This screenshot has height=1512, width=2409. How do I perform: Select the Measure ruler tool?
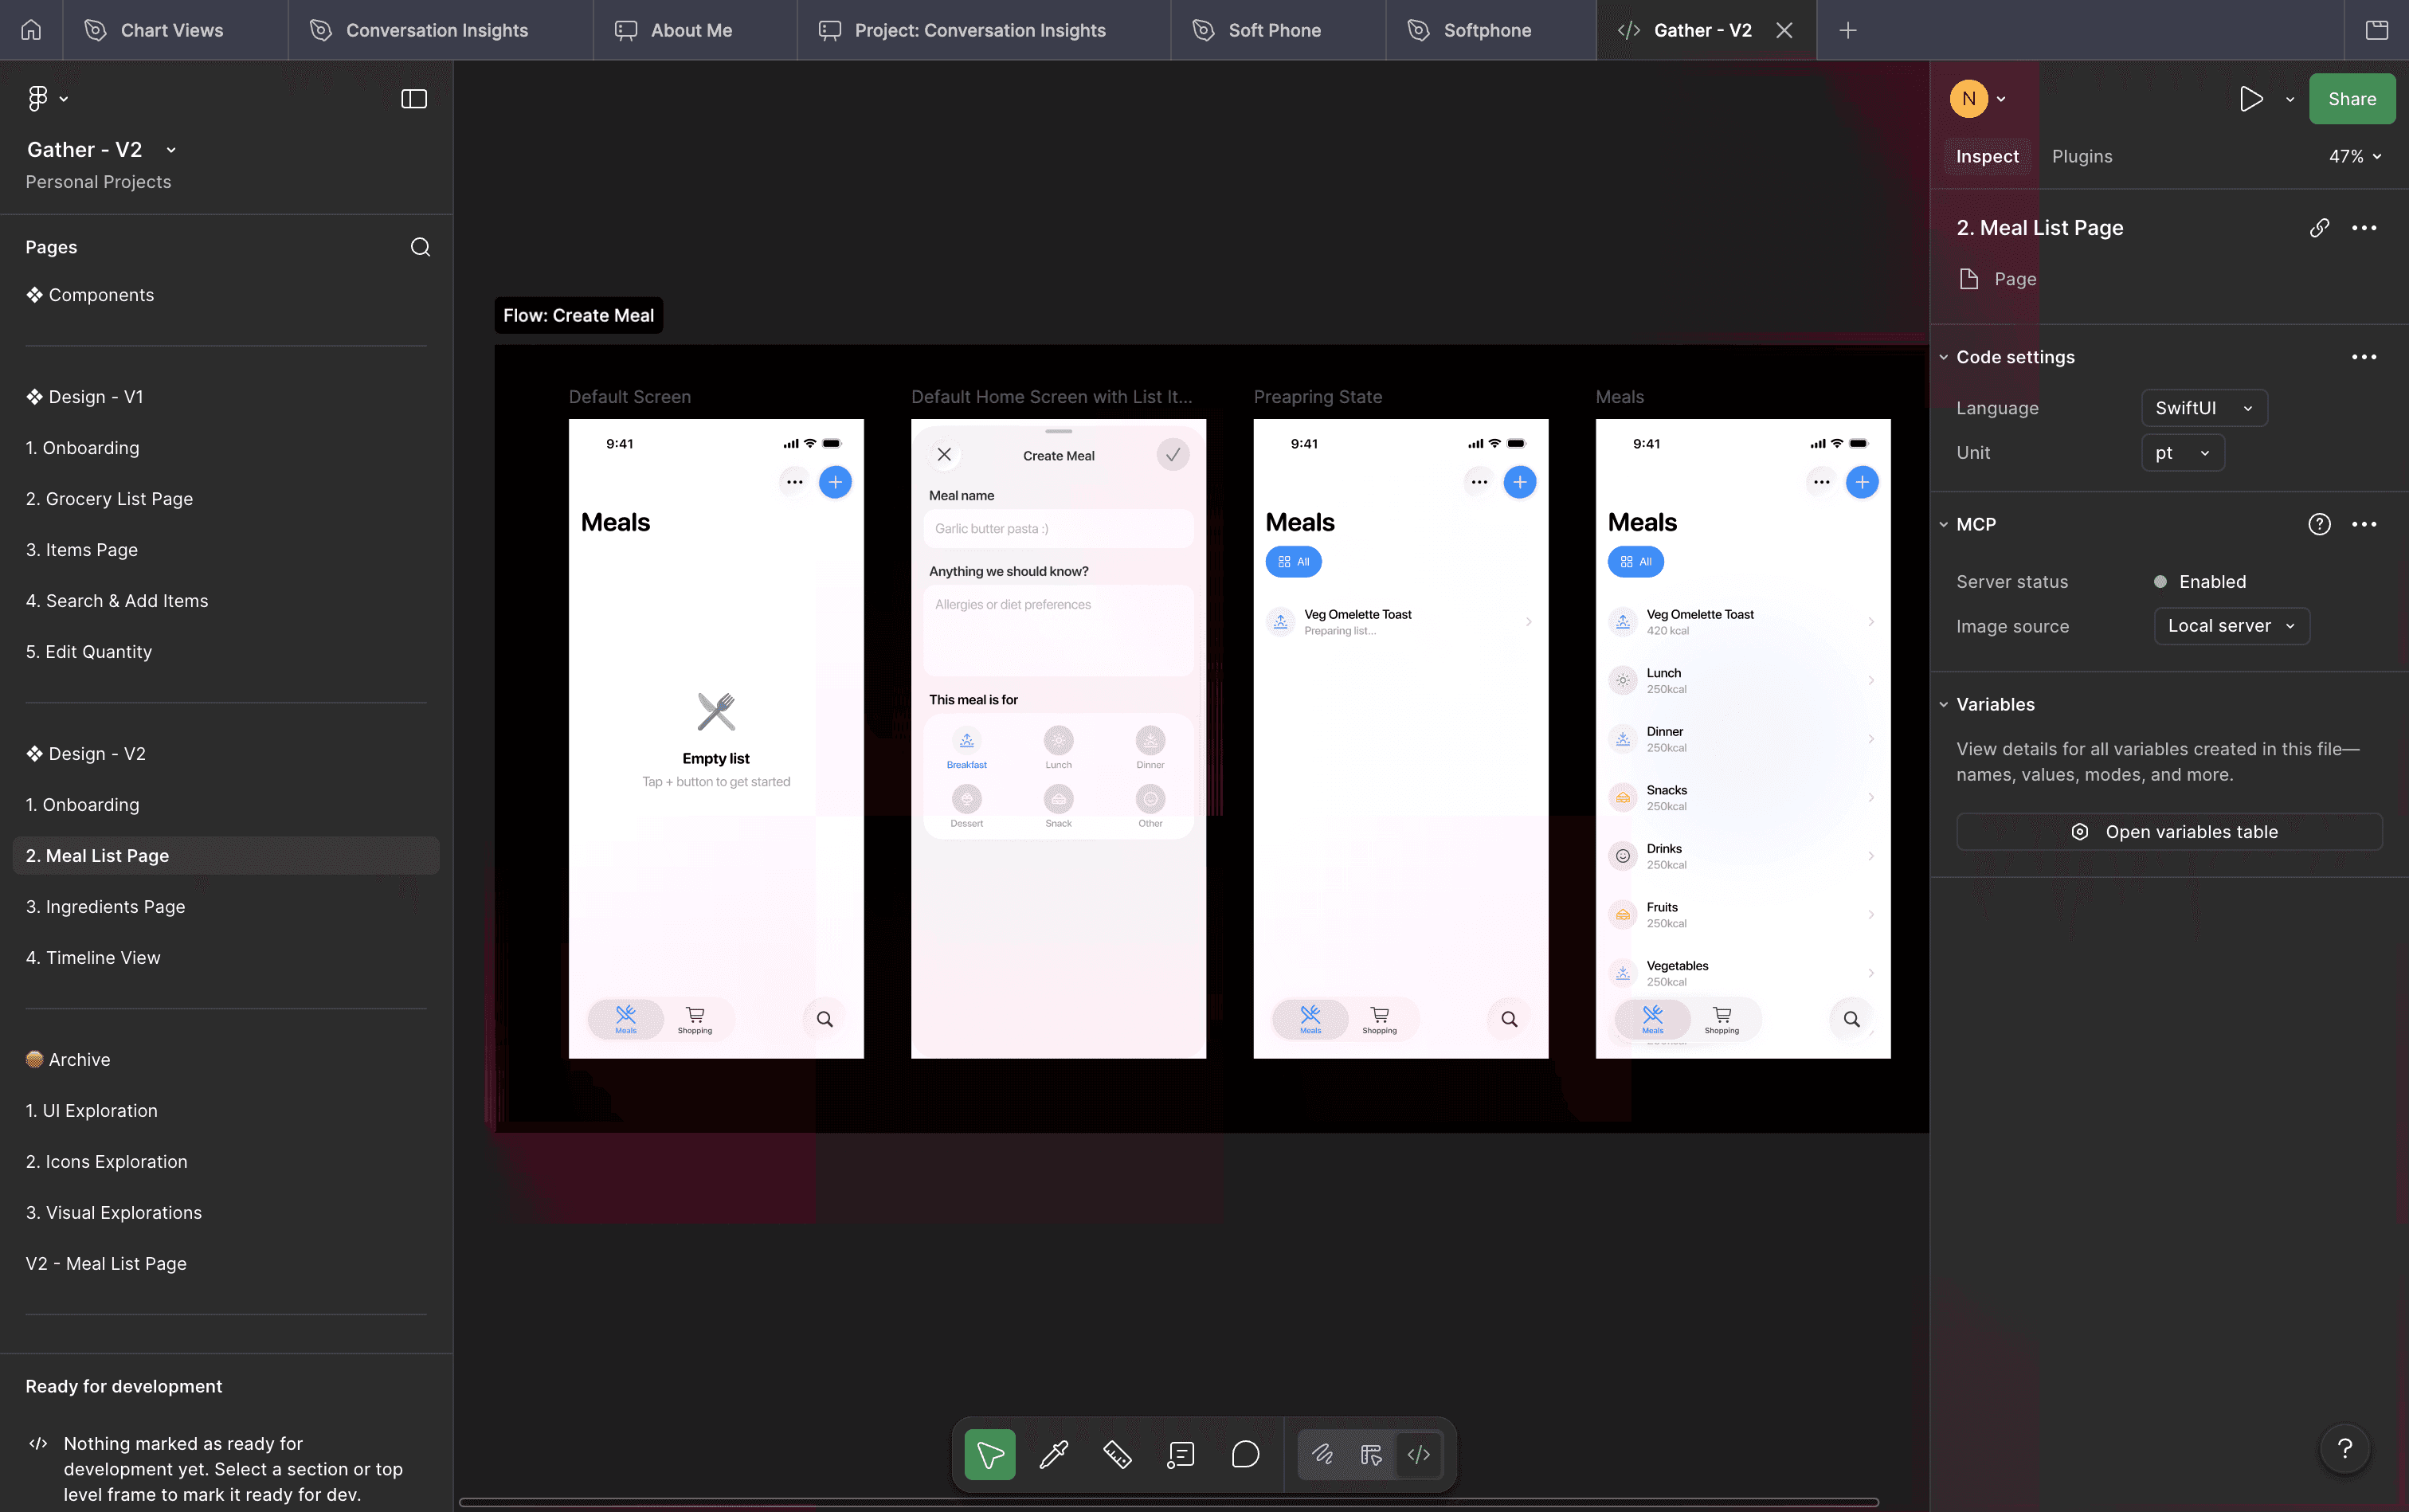[x=1117, y=1454]
